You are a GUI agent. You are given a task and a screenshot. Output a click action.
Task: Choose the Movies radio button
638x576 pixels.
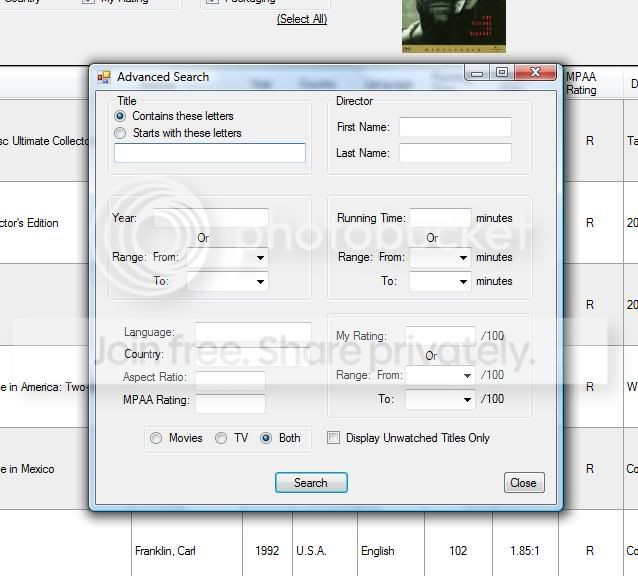point(156,438)
